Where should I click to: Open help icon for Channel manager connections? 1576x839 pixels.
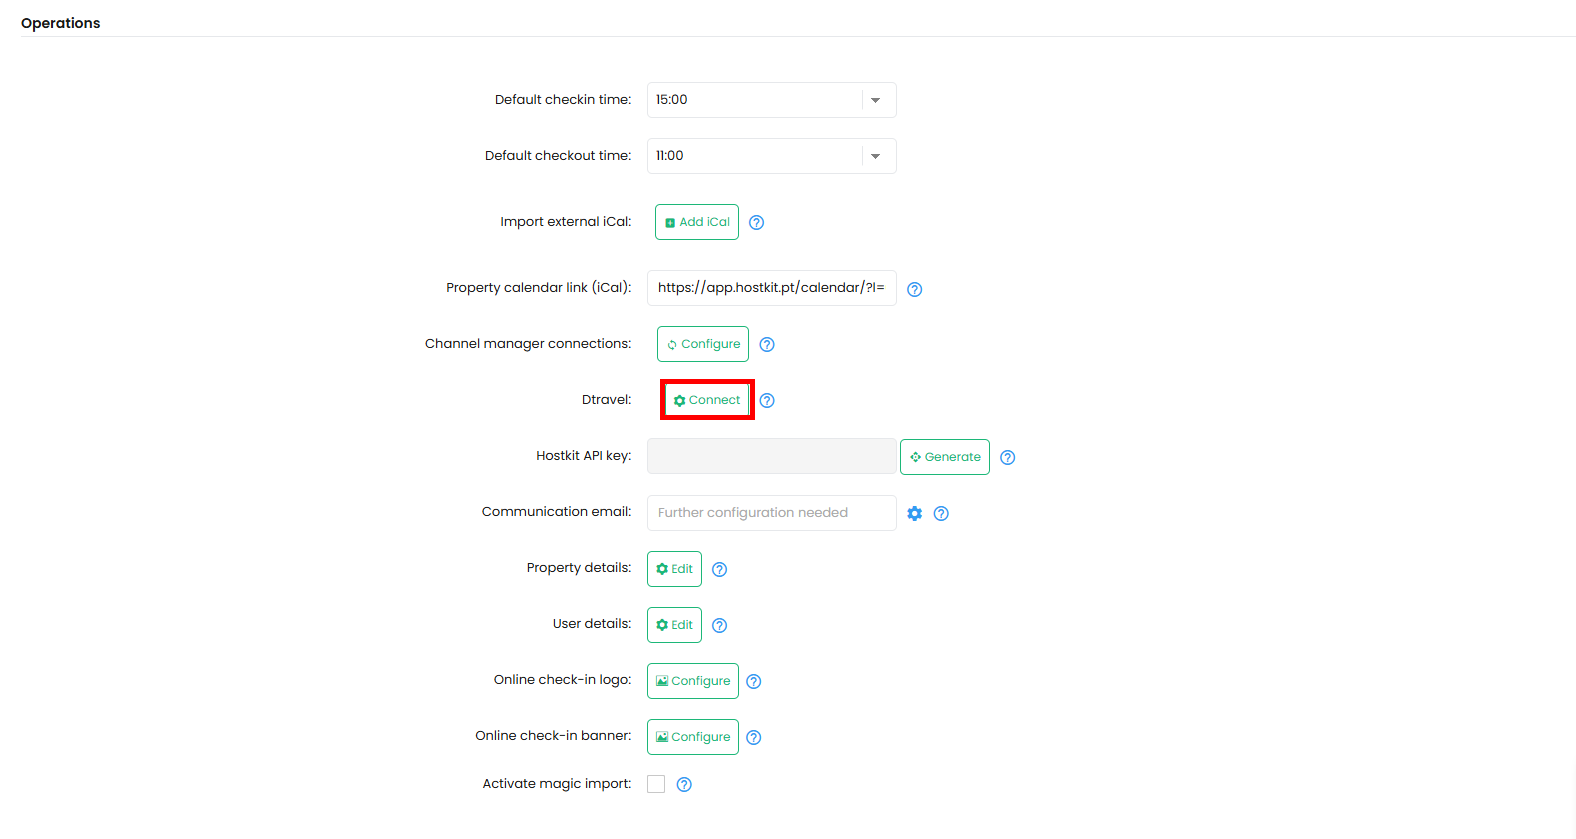767,345
